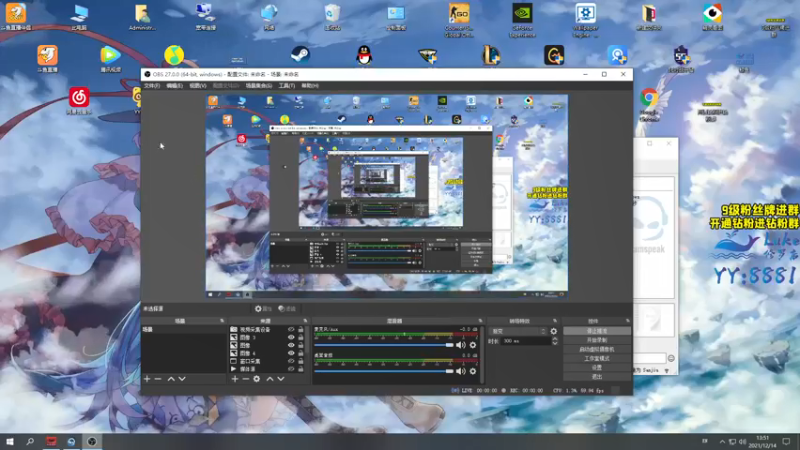Open OBS 设置 settings button
The width and height of the screenshot is (800, 450).
(x=597, y=368)
